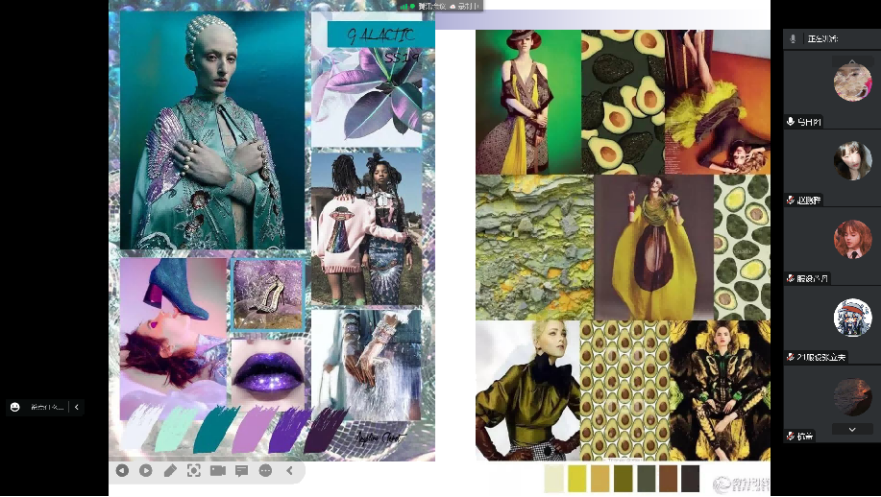This screenshot has width=881, height=497.
Task: Click the microphone icon beside the speaking label
Action: 793,39
